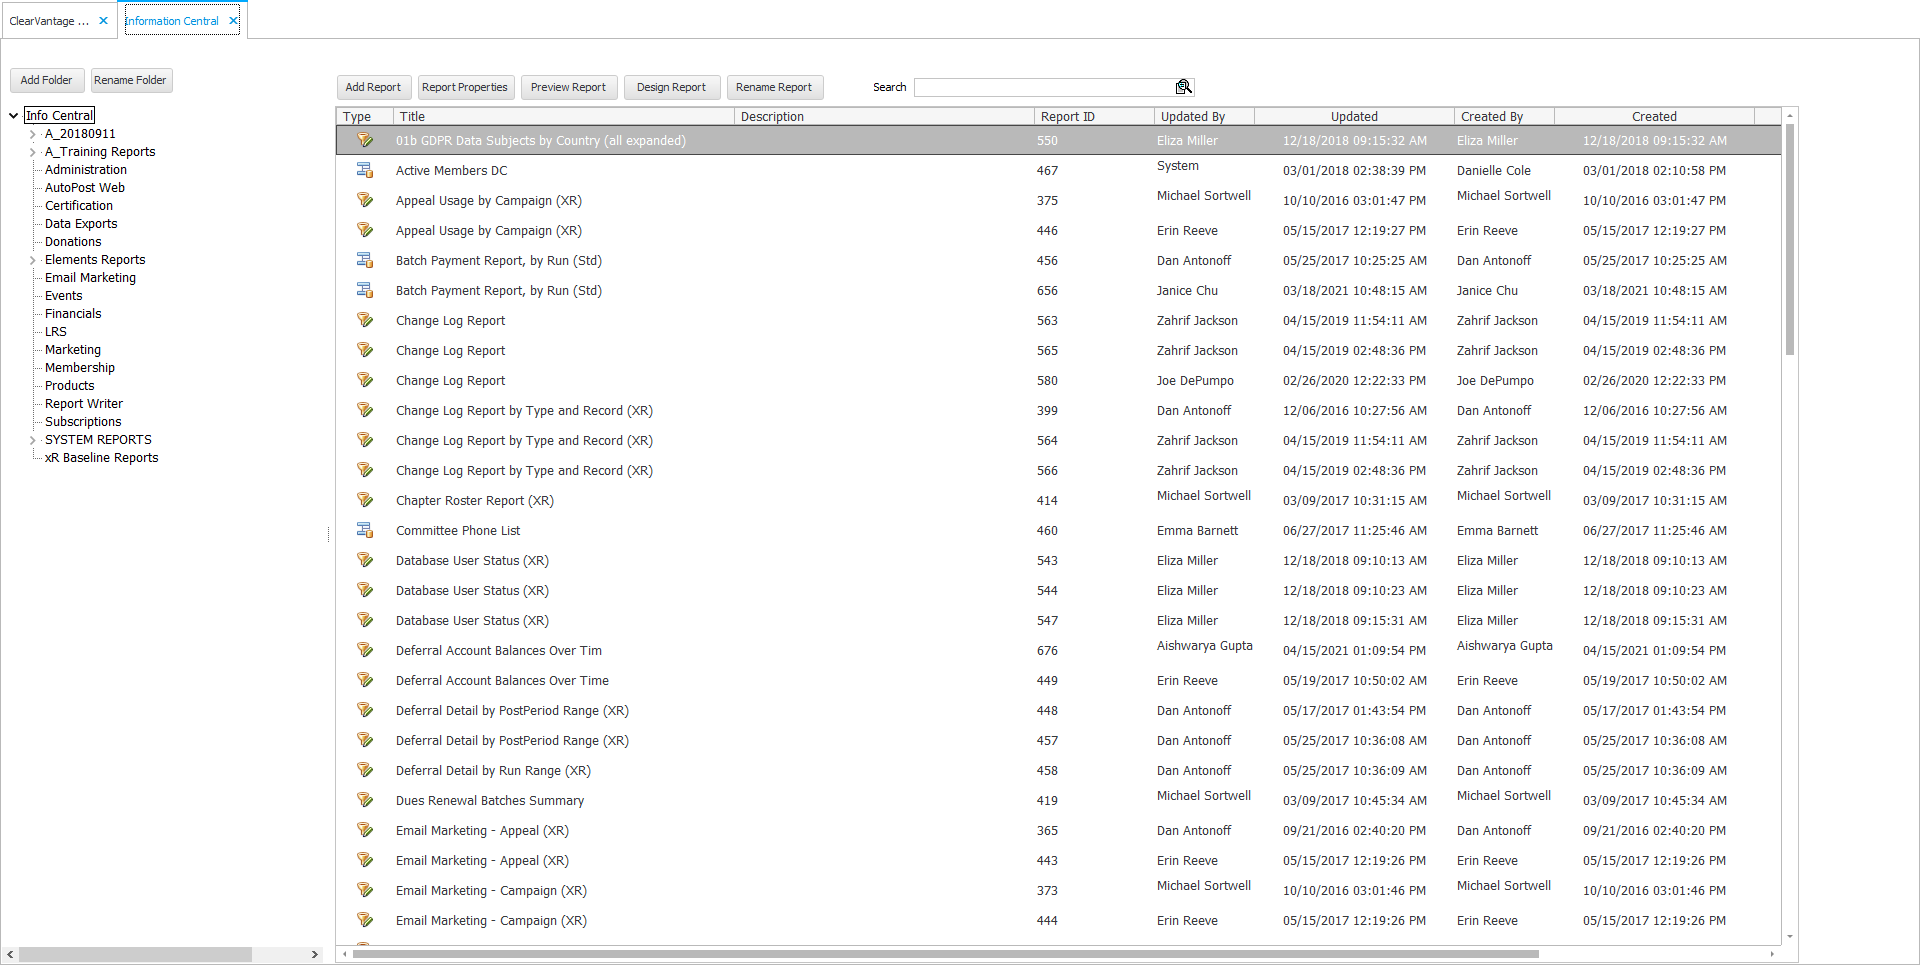Click the search magnifier icon

pos(1183,87)
